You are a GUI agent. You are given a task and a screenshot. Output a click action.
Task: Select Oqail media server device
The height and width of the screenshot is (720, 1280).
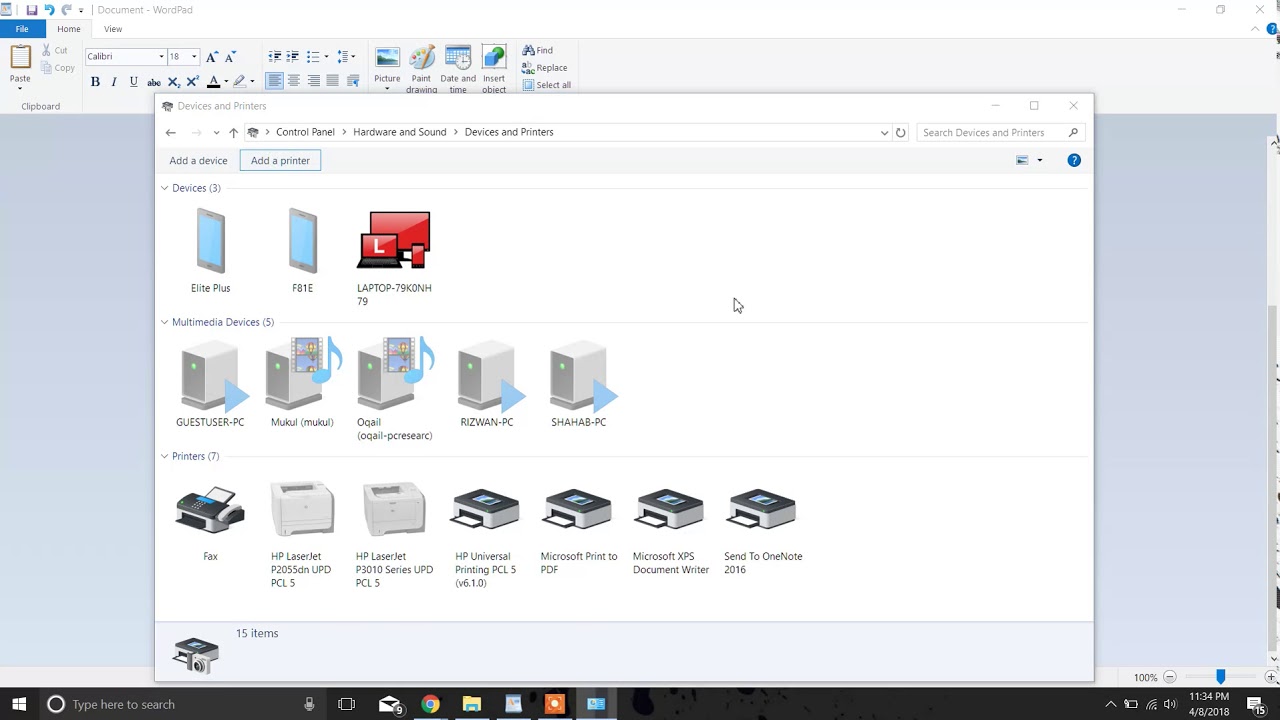pos(395,390)
